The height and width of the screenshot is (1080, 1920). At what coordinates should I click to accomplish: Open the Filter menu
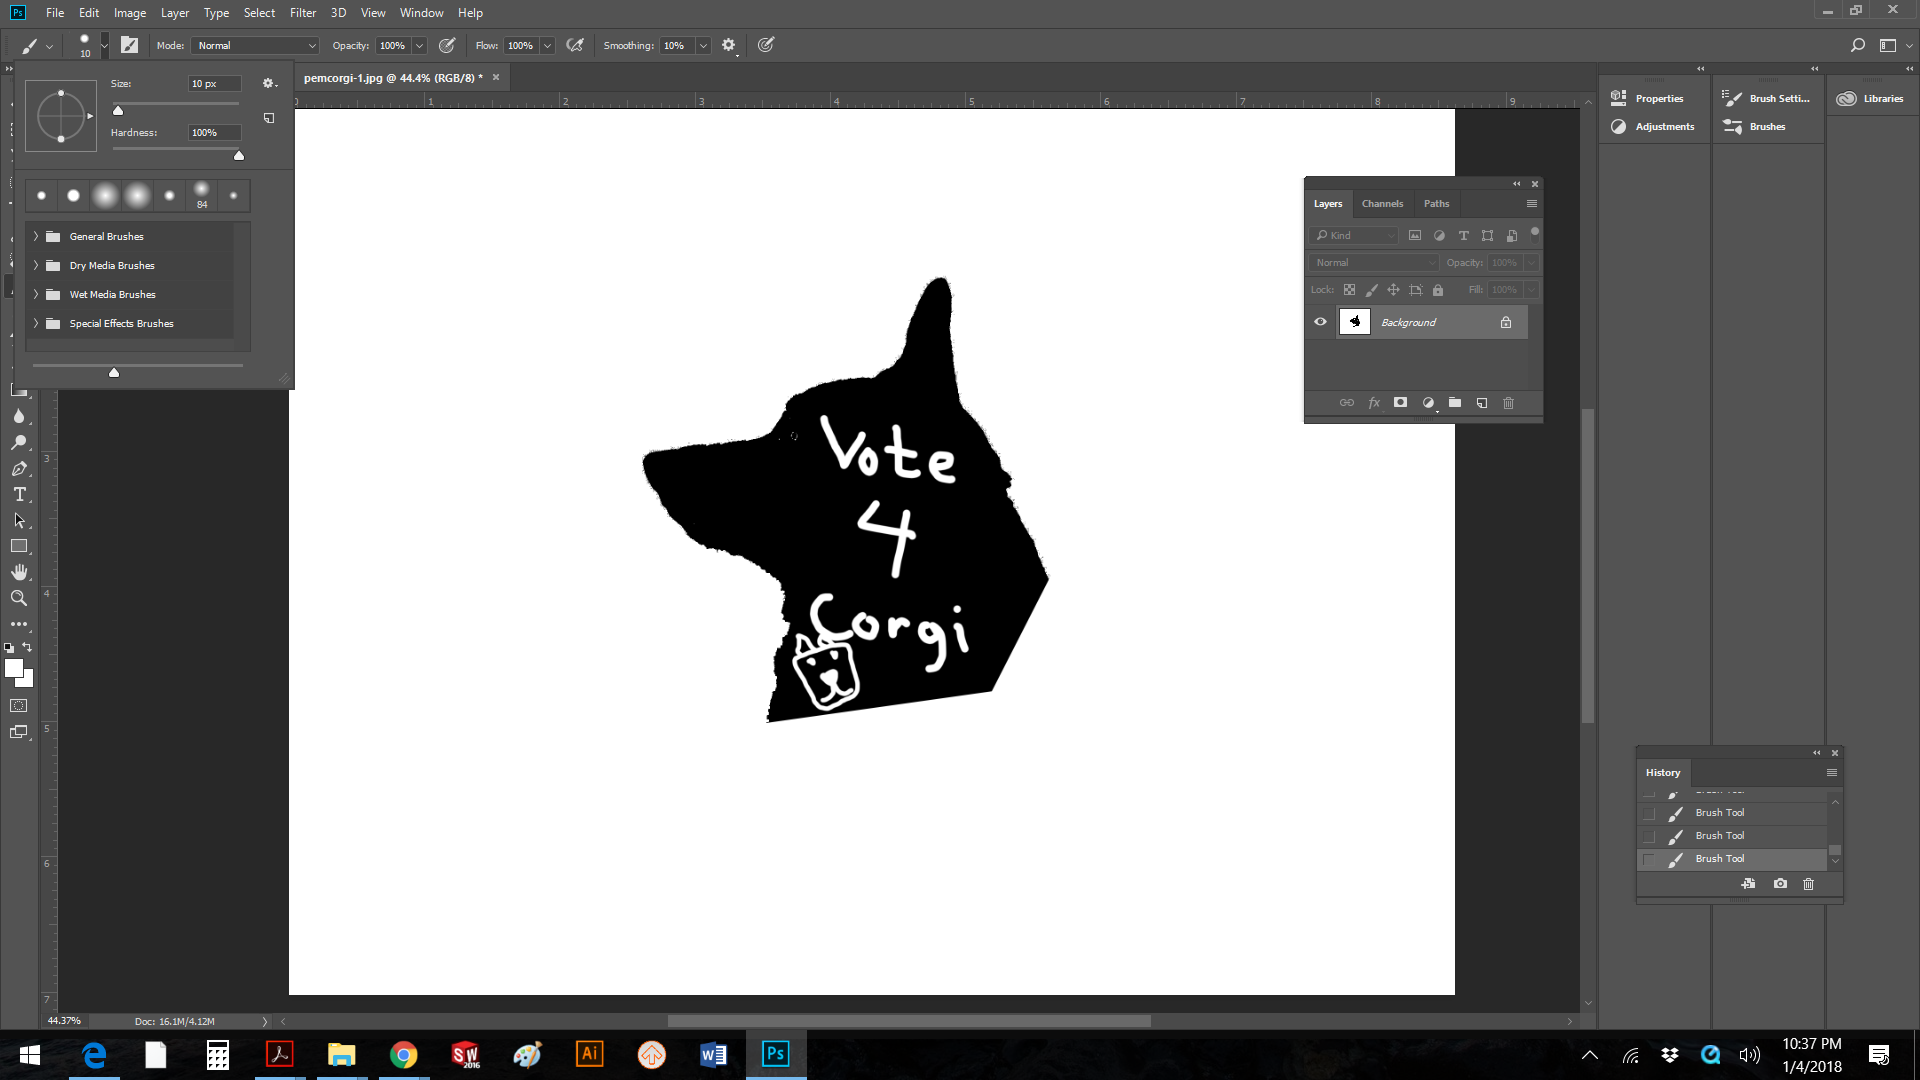[x=302, y=13]
